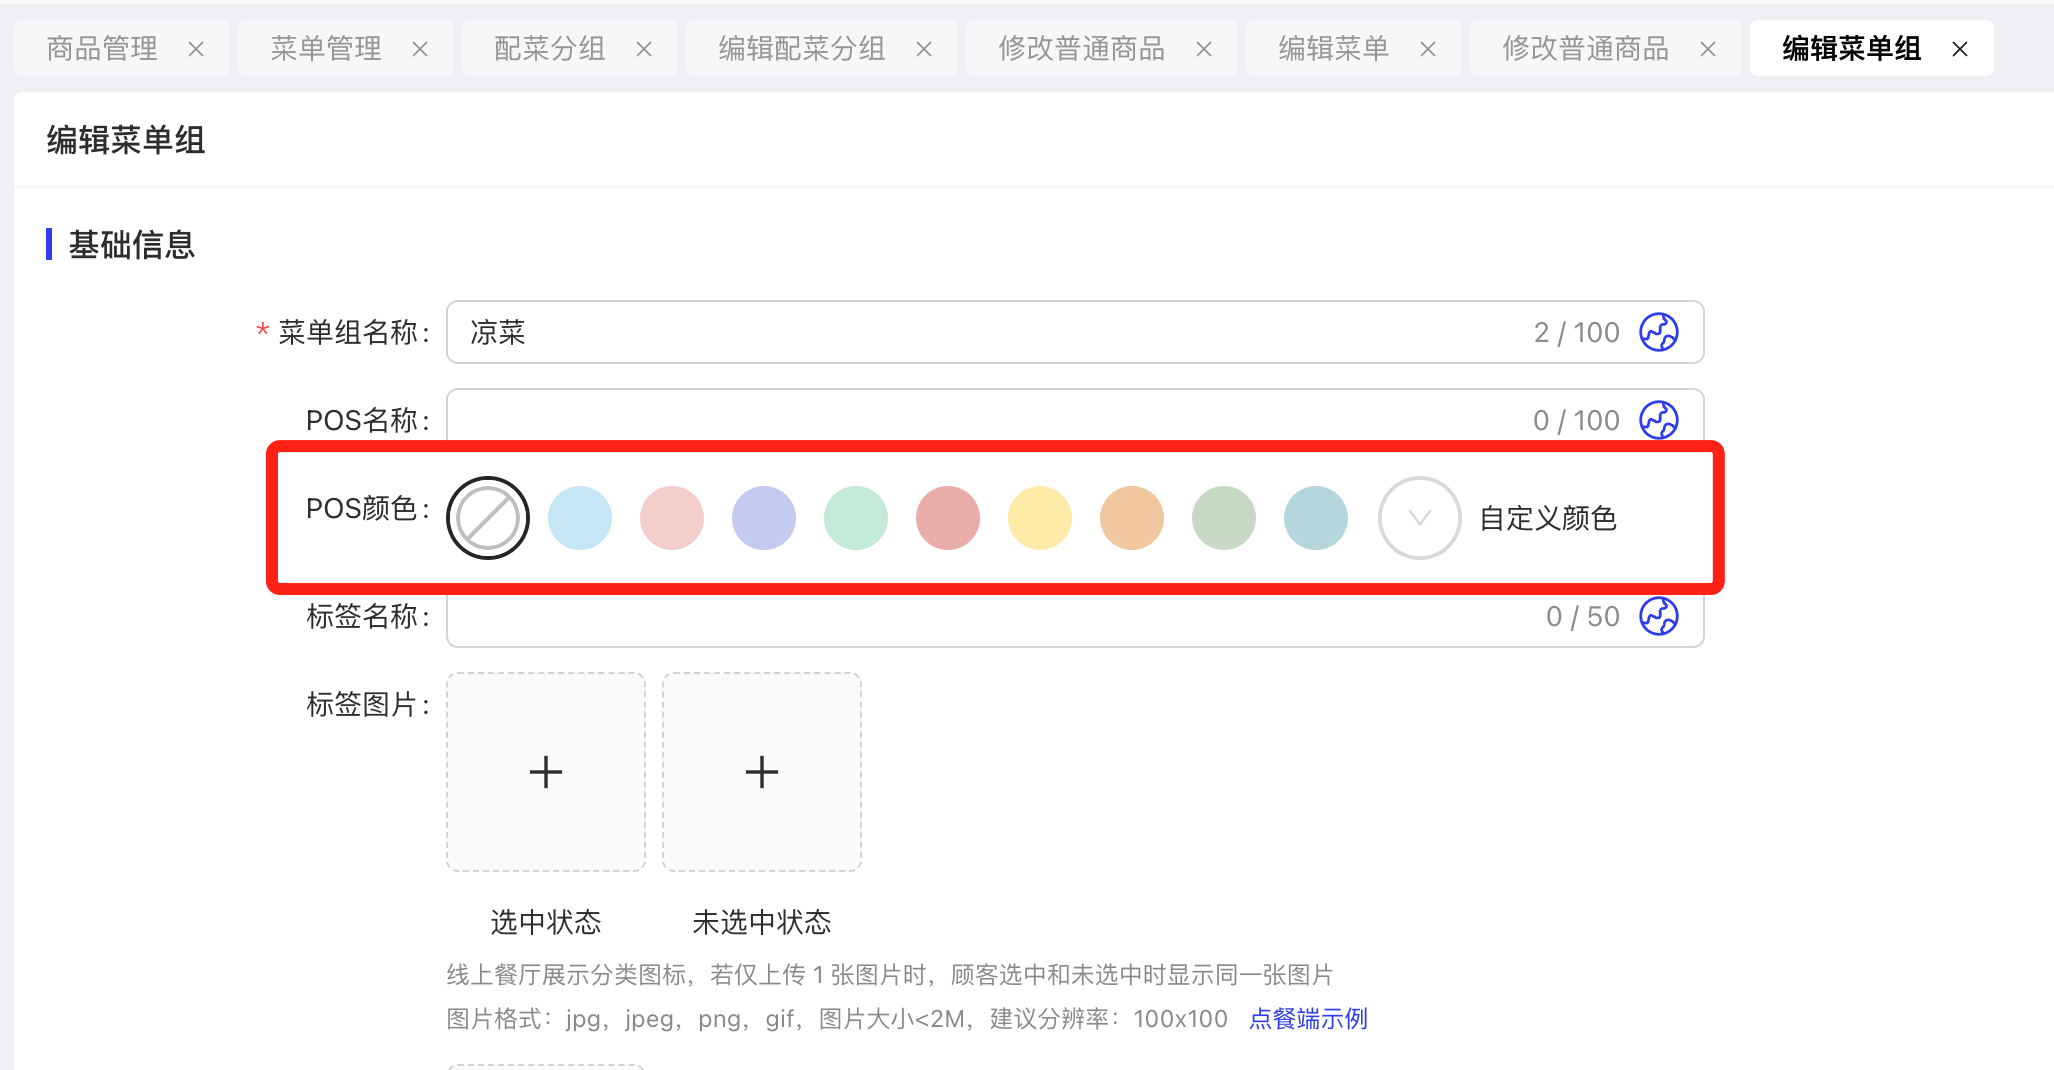Image resolution: width=2054 pixels, height=1070 pixels.
Task: Open the 点餐端示例 link
Action: pyautogui.click(x=1308, y=1019)
